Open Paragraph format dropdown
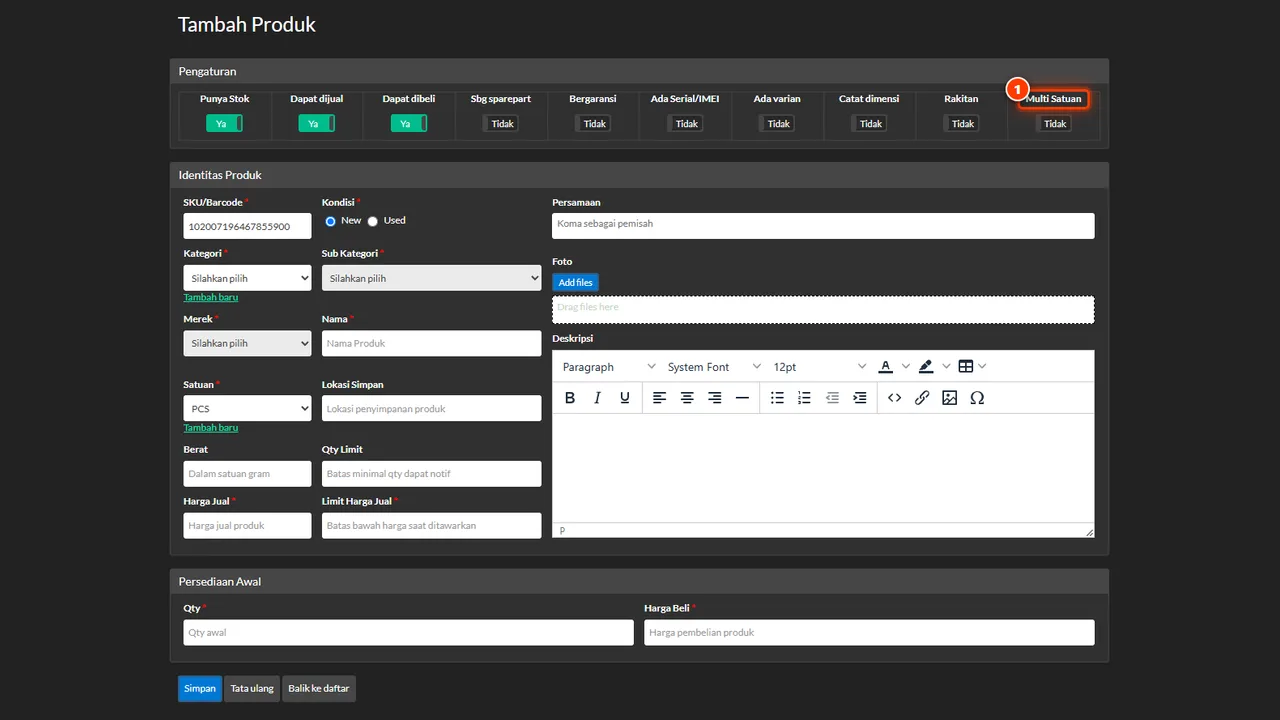 (609, 367)
